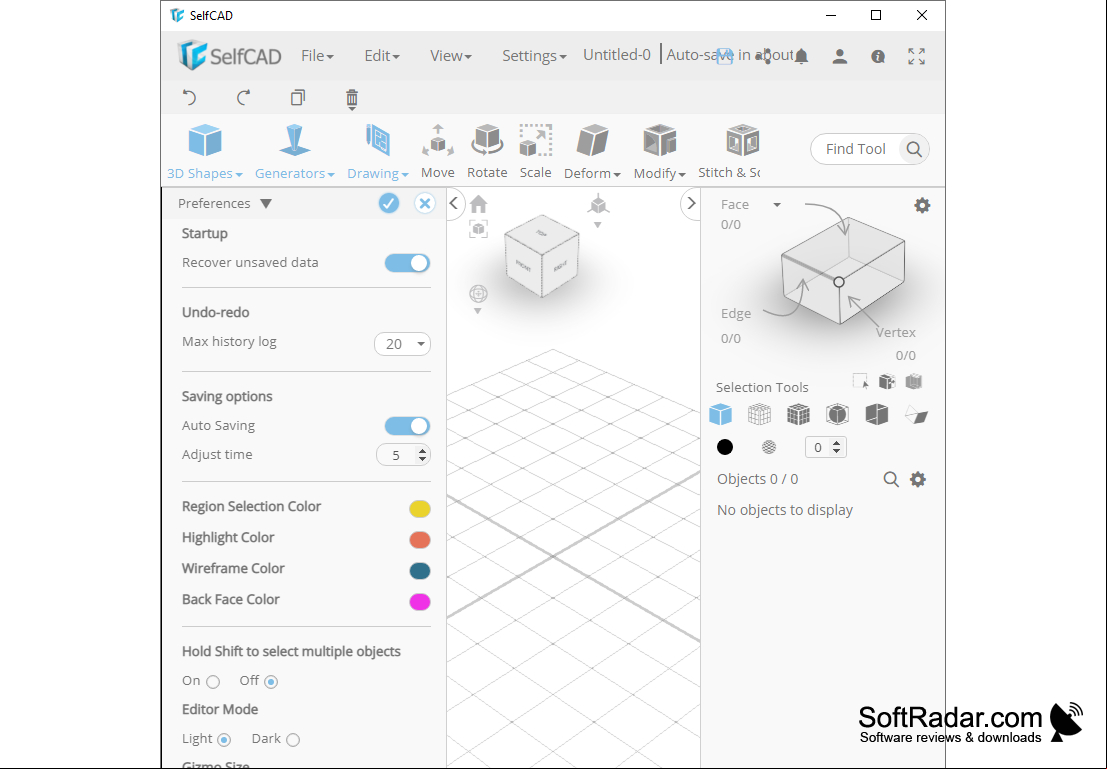Image resolution: width=1107 pixels, height=769 pixels.
Task: Open the Edit menu
Action: [382, 56]
